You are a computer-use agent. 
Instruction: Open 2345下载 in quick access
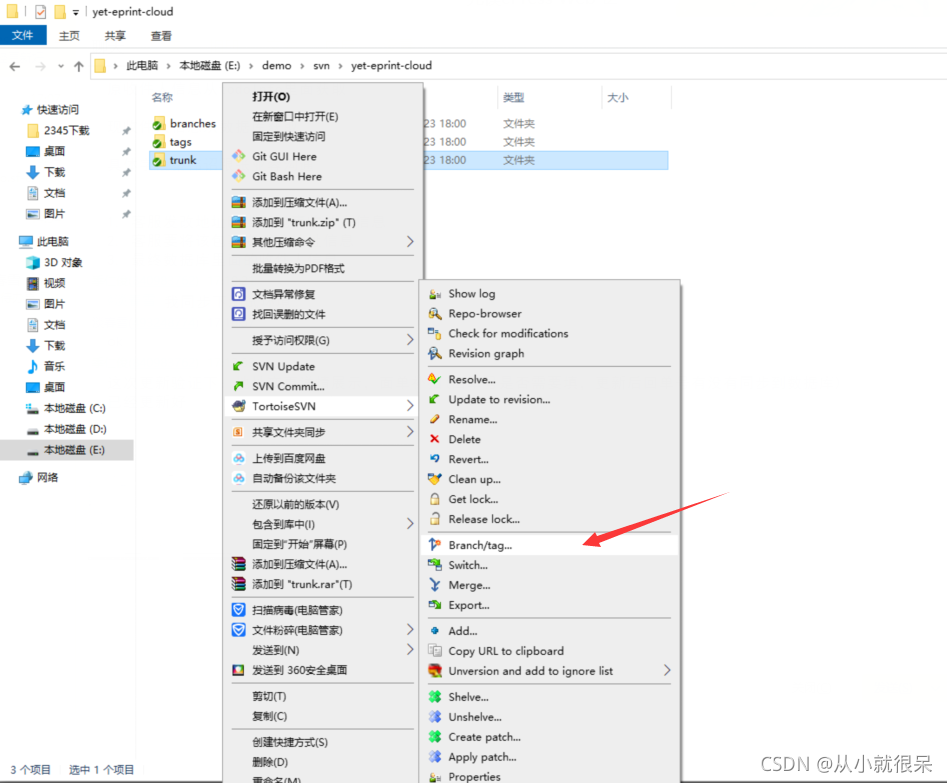(x=66, y=130)
